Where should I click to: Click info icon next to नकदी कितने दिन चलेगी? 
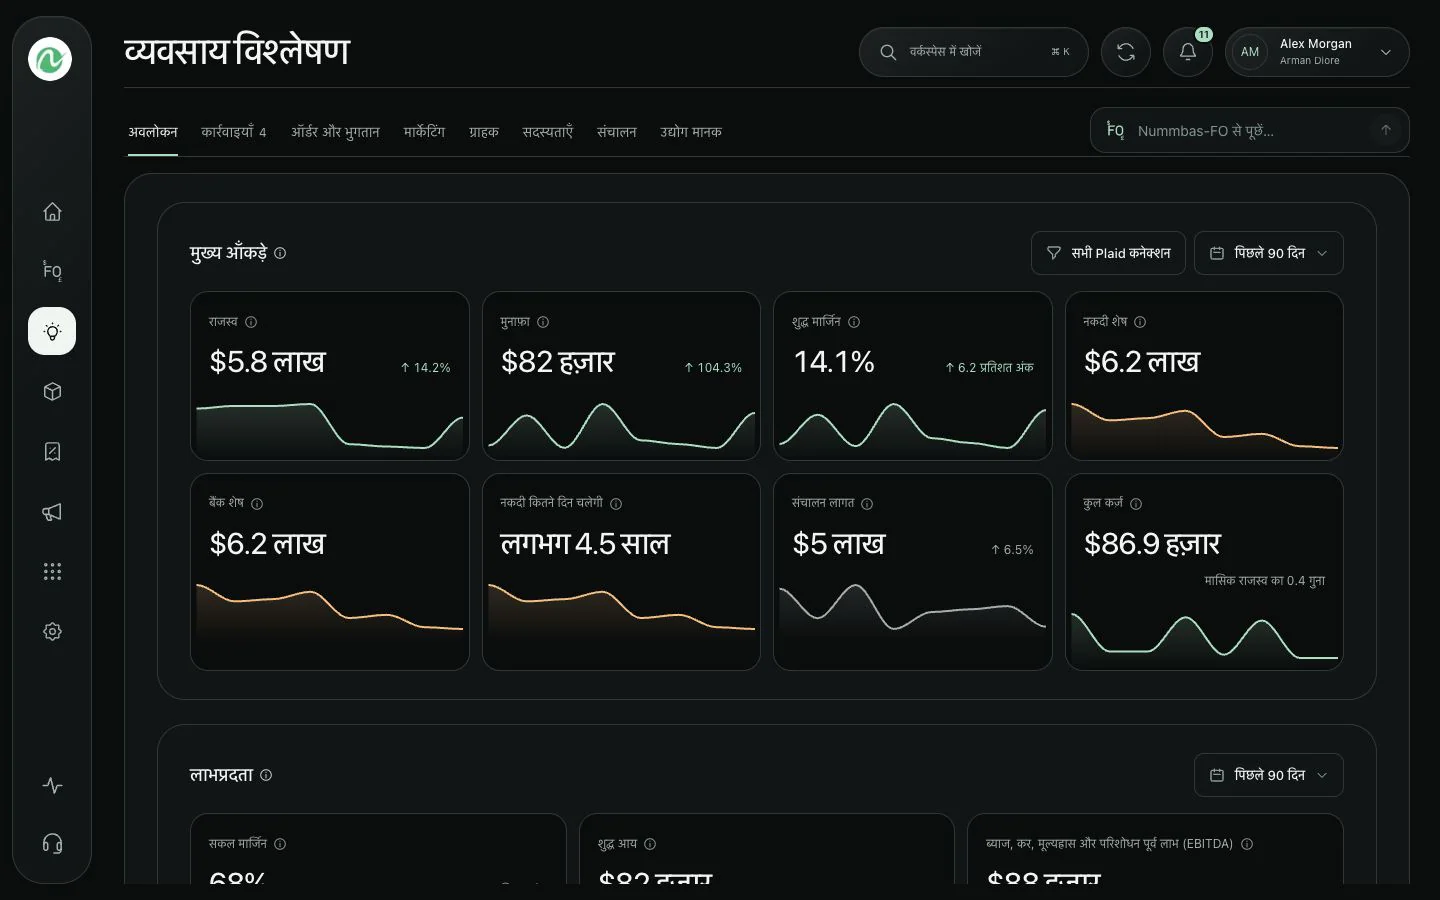(x=616, y=504)
